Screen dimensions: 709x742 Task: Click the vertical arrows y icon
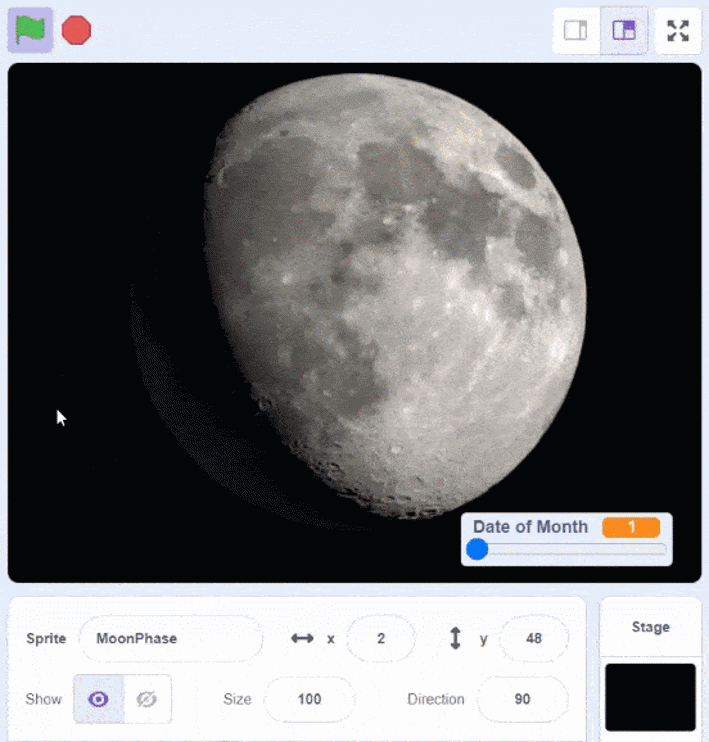click(456, 638)
